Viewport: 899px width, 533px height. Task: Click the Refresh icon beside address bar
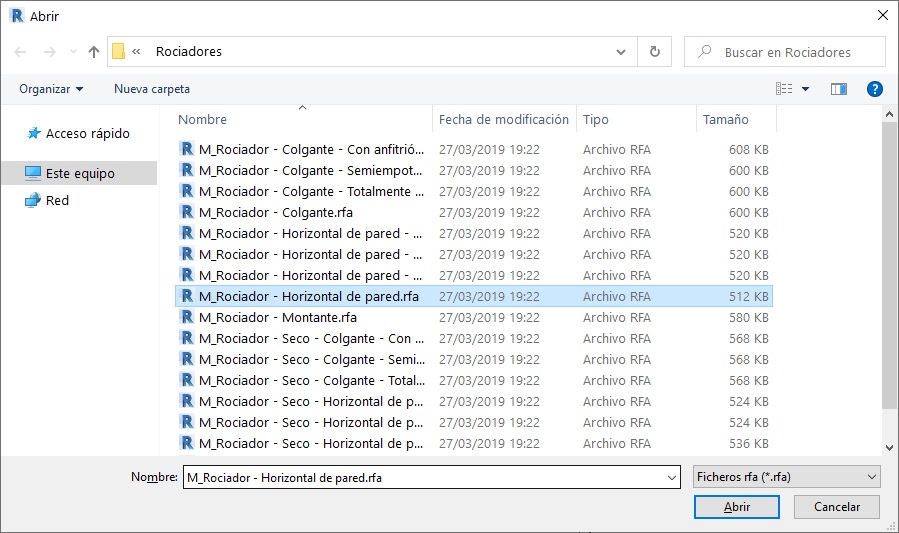(655, 52)
